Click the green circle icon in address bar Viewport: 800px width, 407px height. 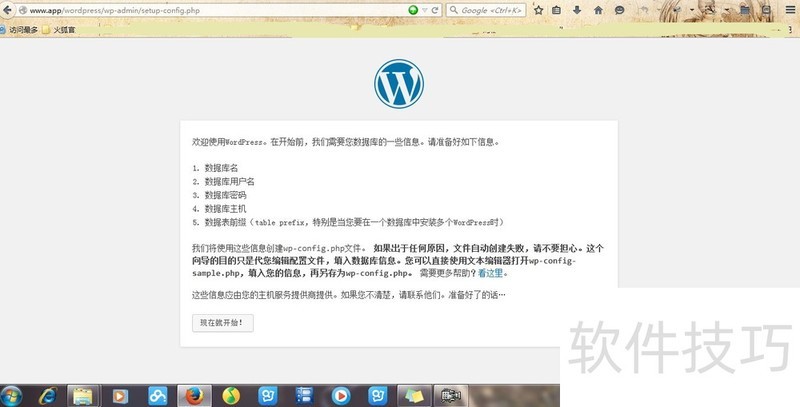[x=413, y=10]
